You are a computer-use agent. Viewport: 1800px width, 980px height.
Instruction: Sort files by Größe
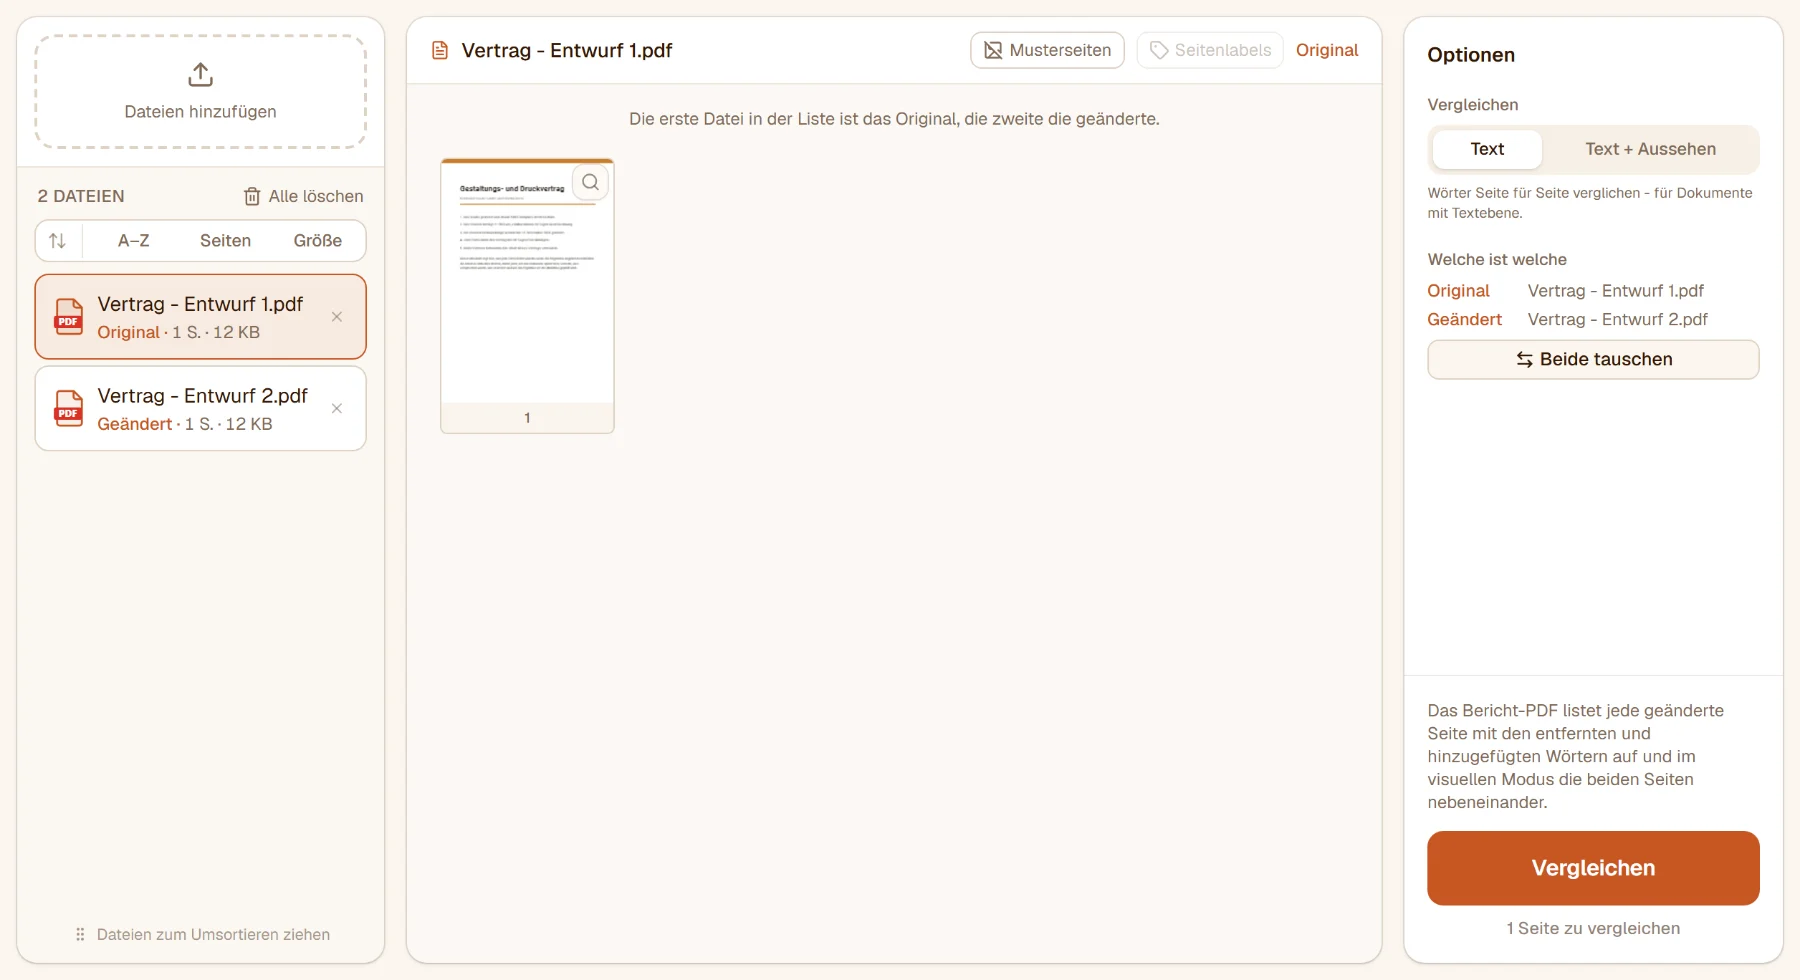tap(318, 241)
